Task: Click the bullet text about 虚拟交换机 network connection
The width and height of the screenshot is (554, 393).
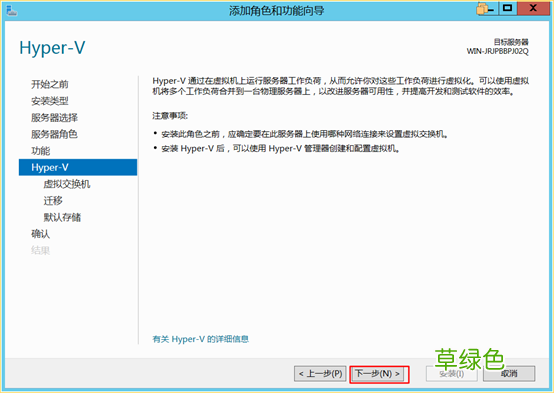Action: point(305,134)
